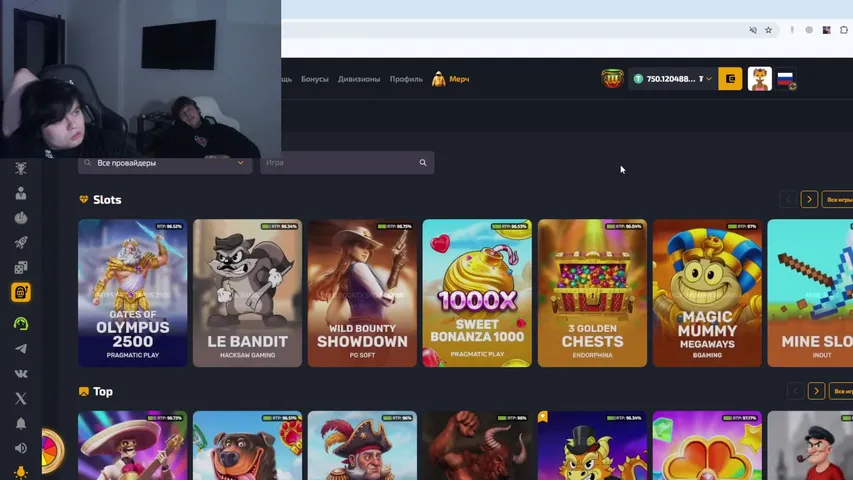Viewport: 853px width, 480px height.
Task: Click the user avatar picture
Action: [759, 79]
